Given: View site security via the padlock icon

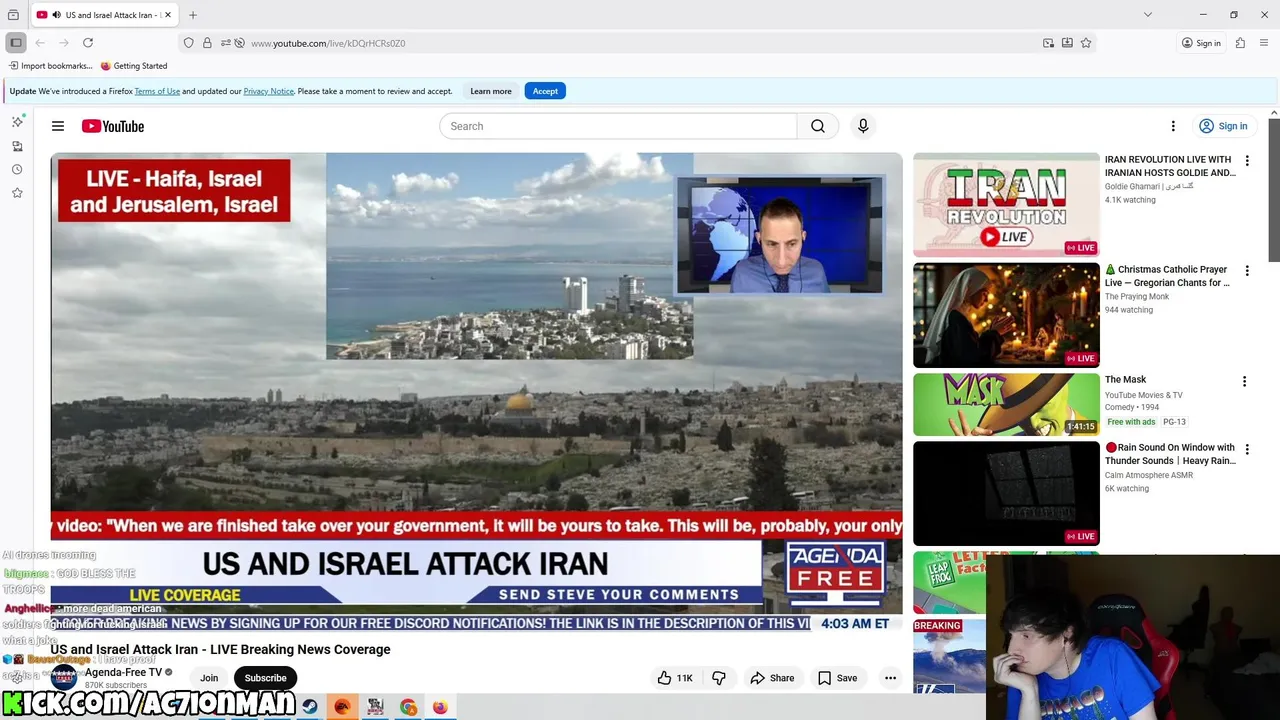Looking at the screenshot, I should 207,43.
